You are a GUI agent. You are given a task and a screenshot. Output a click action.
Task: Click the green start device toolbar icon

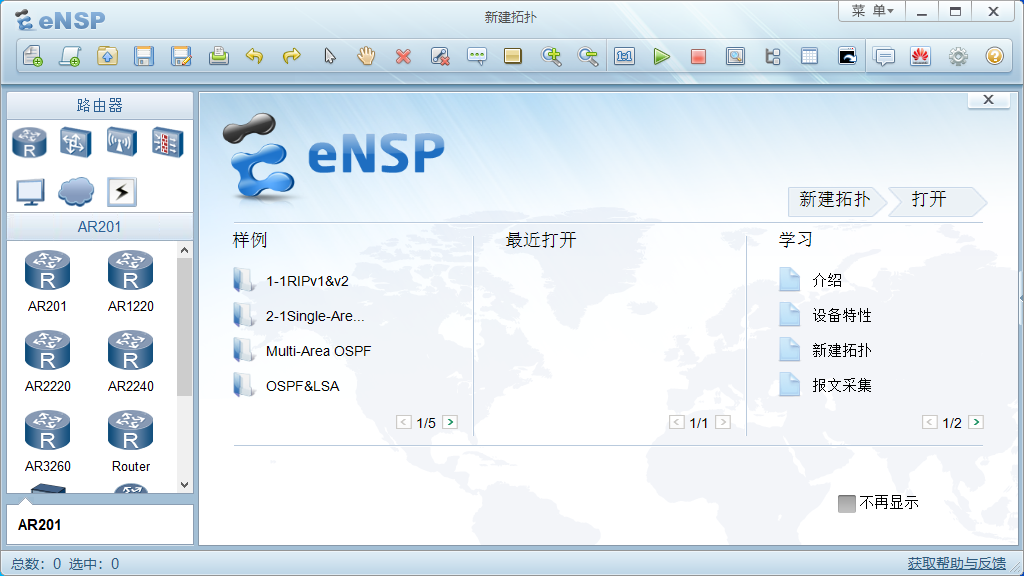click(662, 56)
